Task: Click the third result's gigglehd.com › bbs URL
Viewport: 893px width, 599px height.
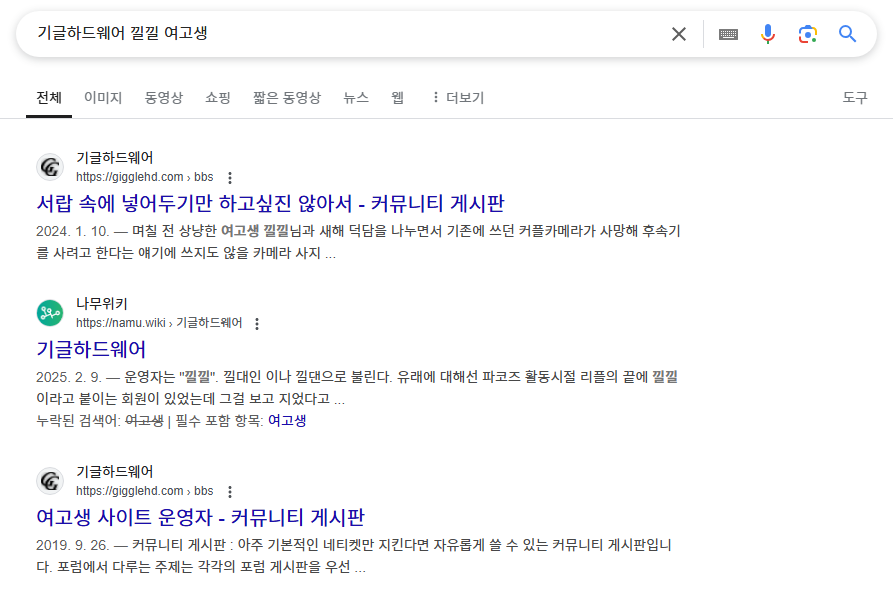Action: [145, 491]
